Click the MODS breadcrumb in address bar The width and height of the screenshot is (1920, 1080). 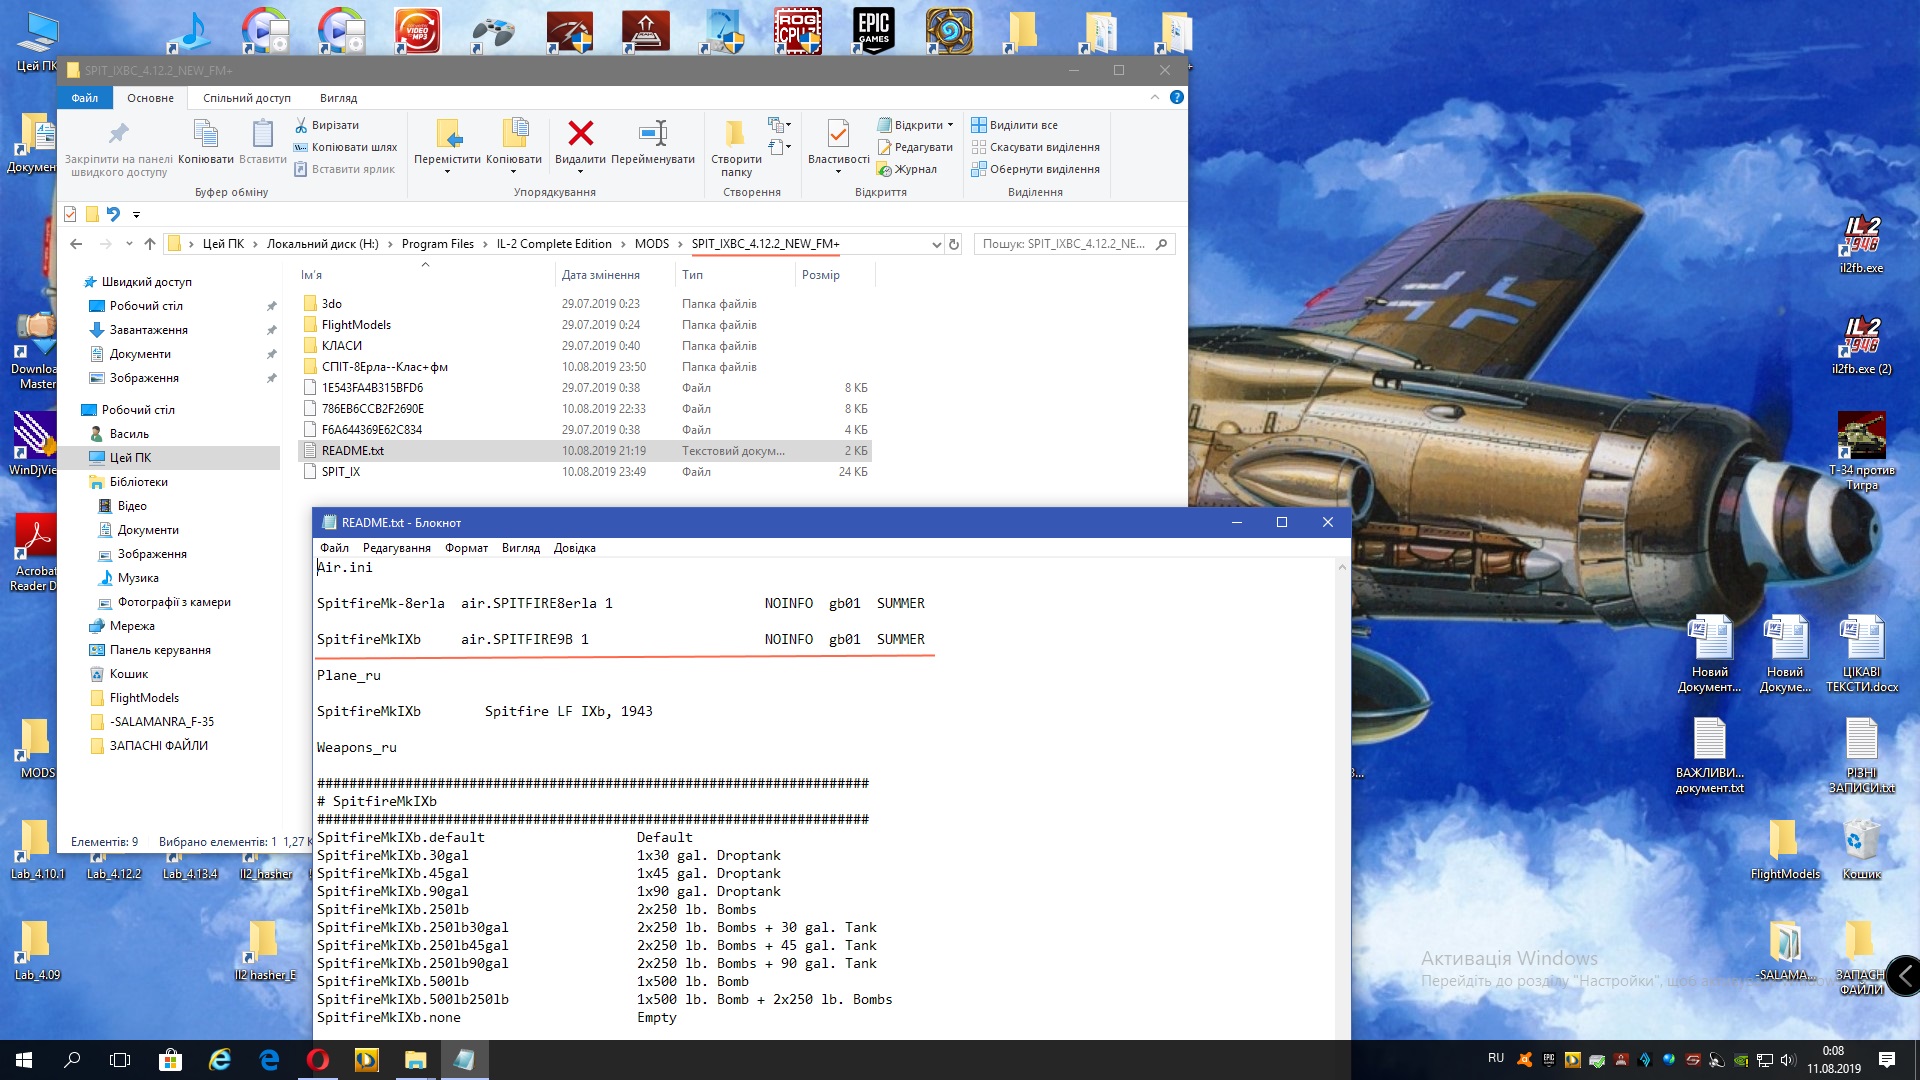coord(651,244)
